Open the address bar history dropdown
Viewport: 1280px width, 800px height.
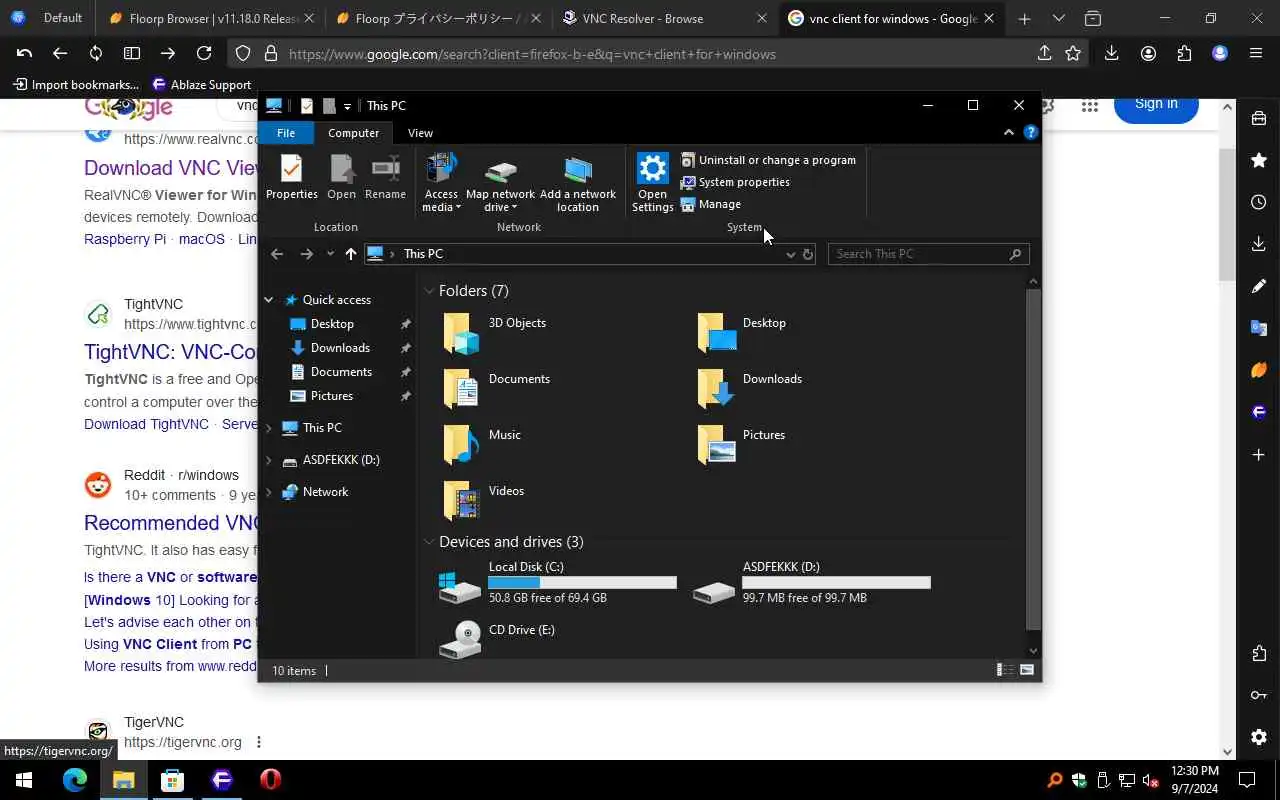[790, 254]
